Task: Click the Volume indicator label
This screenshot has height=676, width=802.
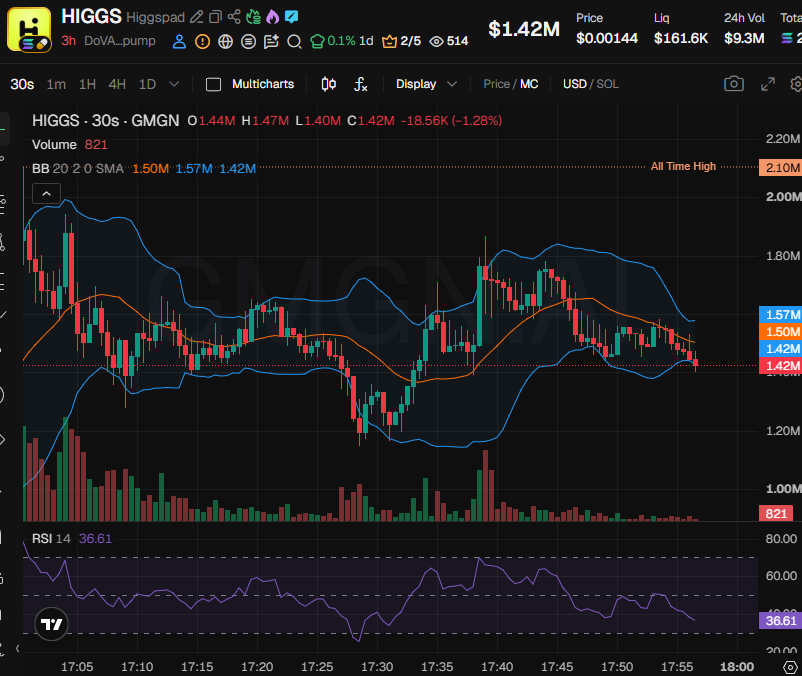Action: click(54, 145)
